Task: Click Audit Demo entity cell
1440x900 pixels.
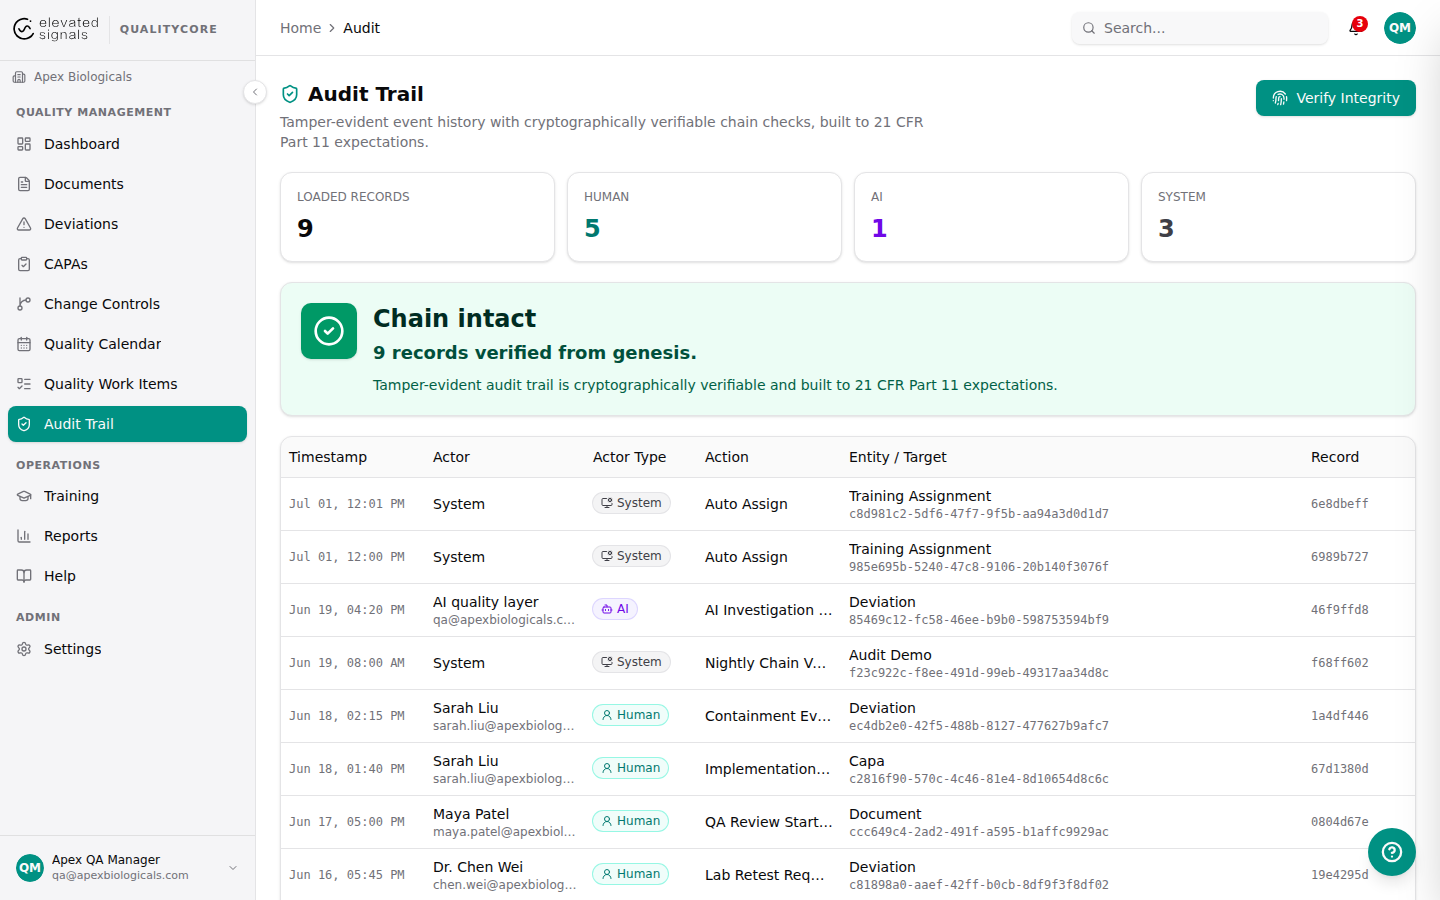Action: pyautogui.click(x=890, y=655)
